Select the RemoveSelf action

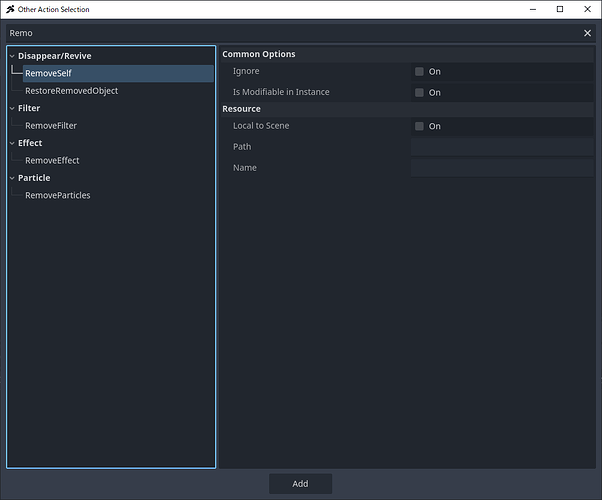pos(48,74)
